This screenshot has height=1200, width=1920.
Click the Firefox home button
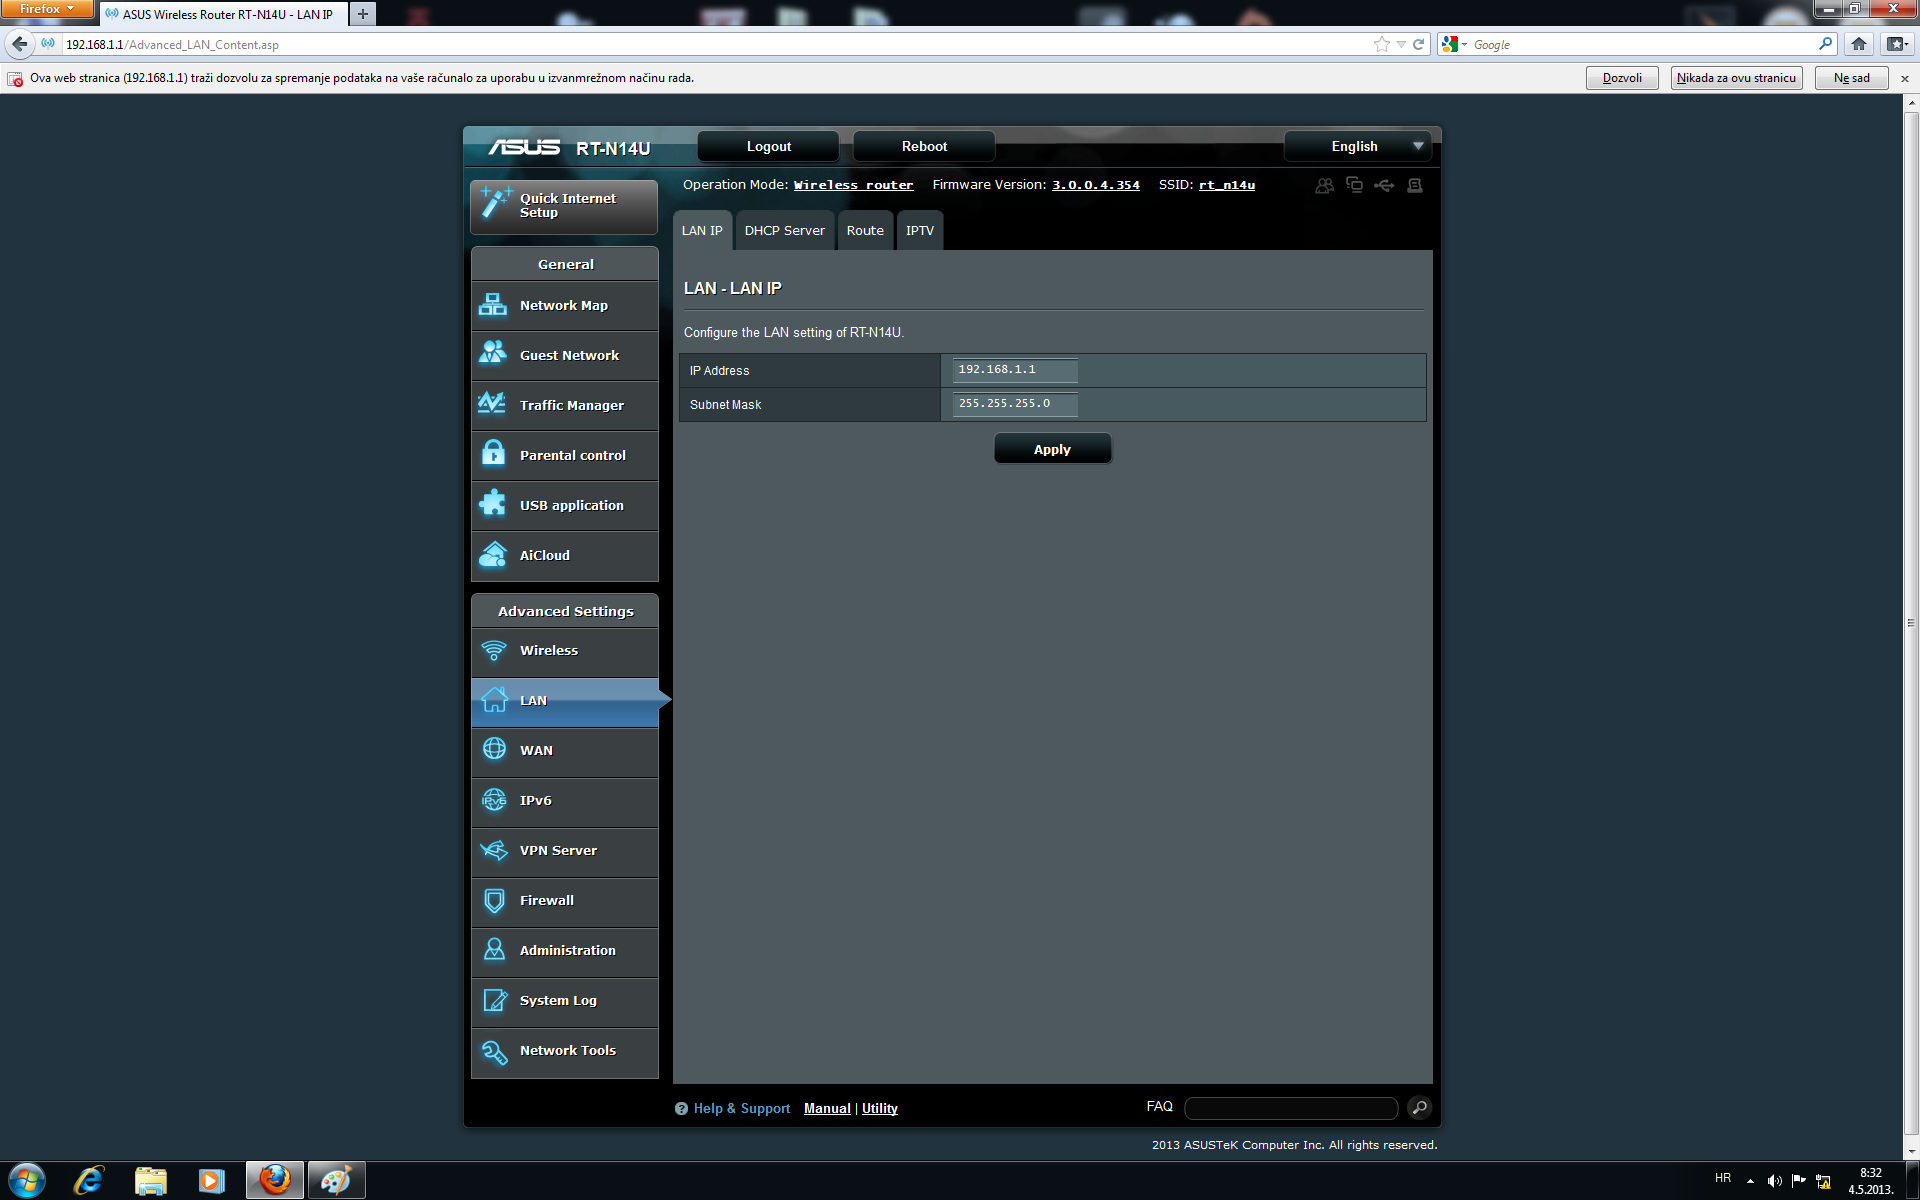[x=1858, y=44]
